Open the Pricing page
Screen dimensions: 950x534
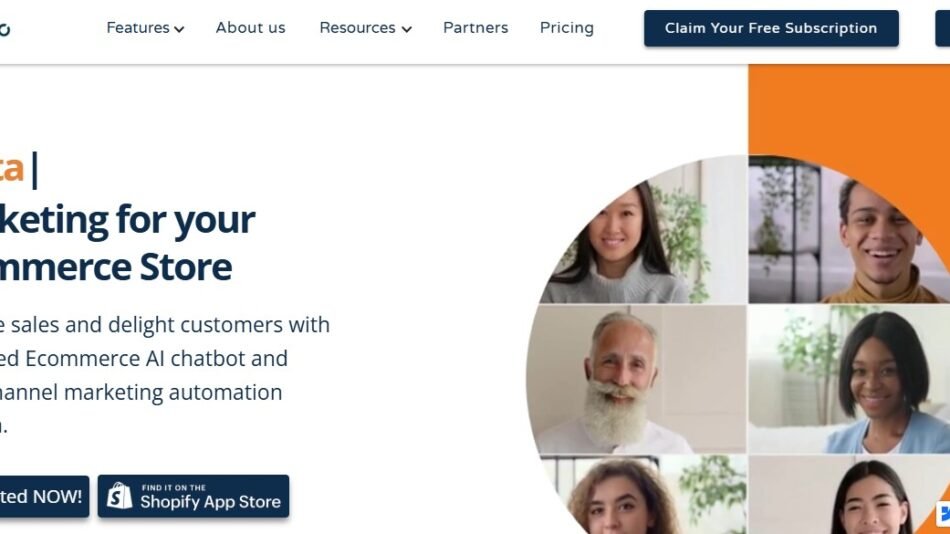(566, 28)
